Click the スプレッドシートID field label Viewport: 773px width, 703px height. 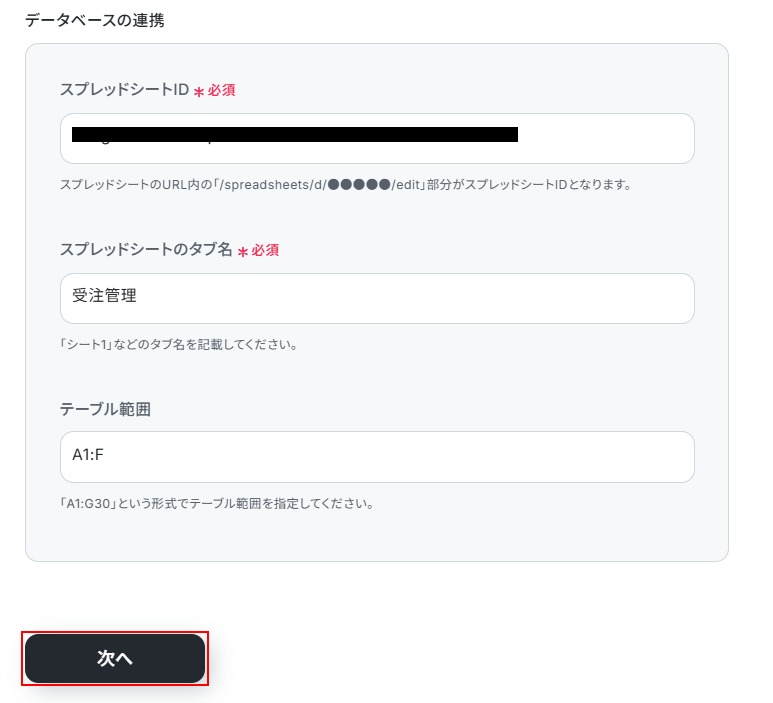point(124,90)
